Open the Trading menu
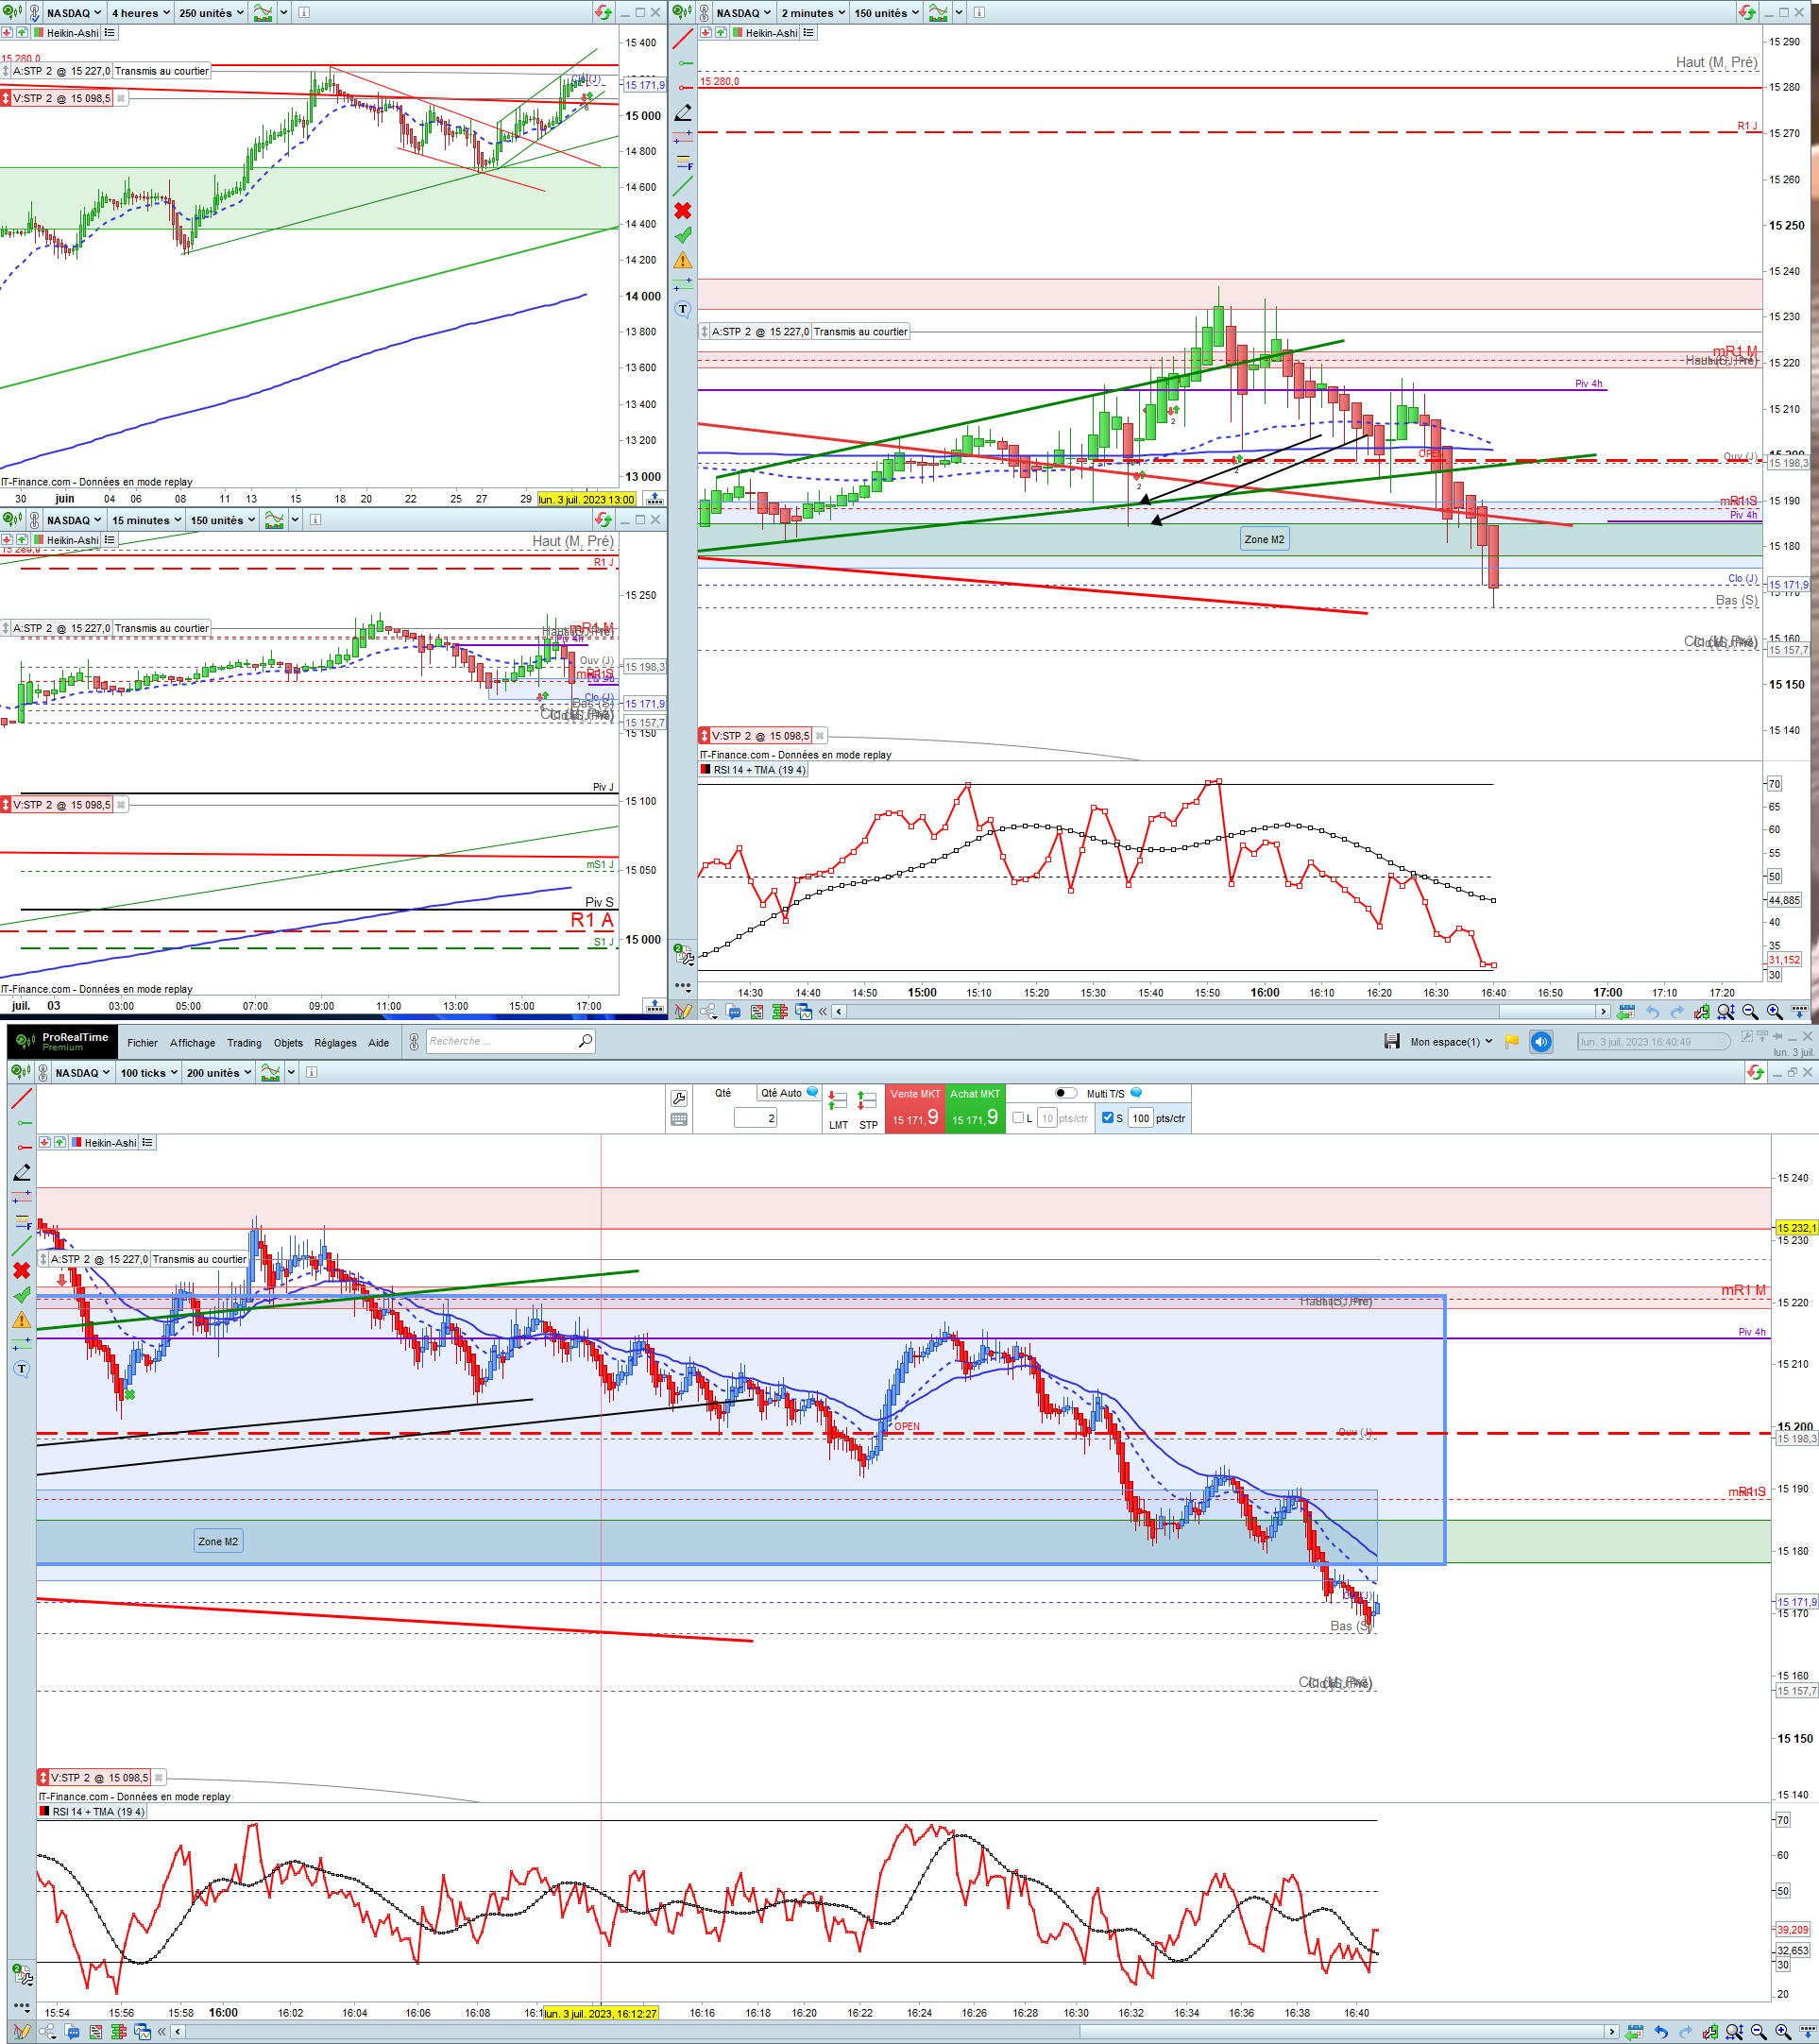This screenshot has width=1819, height=2044. (x=244, y=1043)
